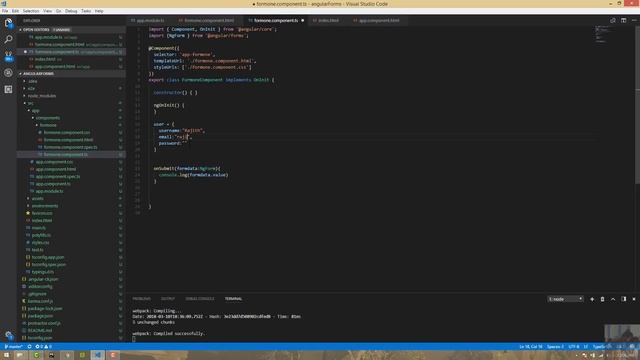Image resolution: width=640 pixels, height=360 pixels.
Task: Click the git sync icon in status bar
Action: pos(29,347)
